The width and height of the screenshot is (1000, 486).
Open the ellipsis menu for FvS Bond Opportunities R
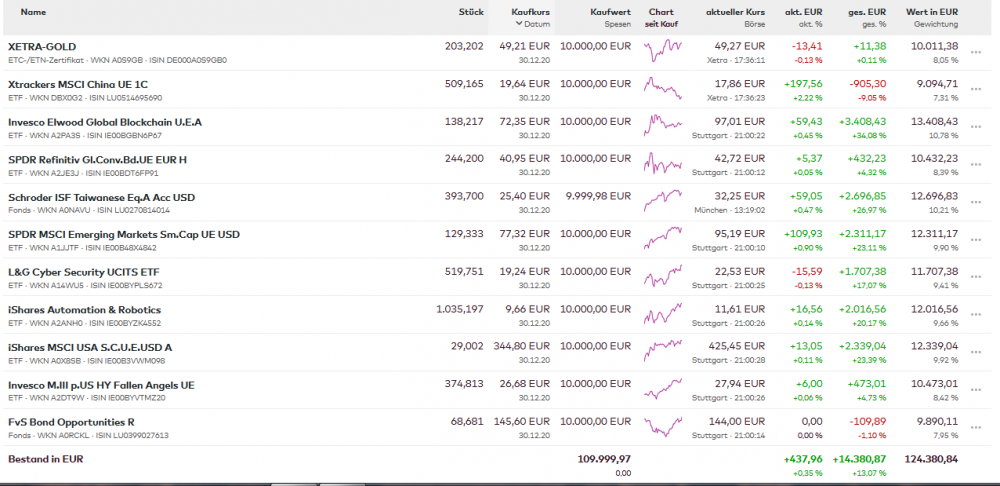975,428
